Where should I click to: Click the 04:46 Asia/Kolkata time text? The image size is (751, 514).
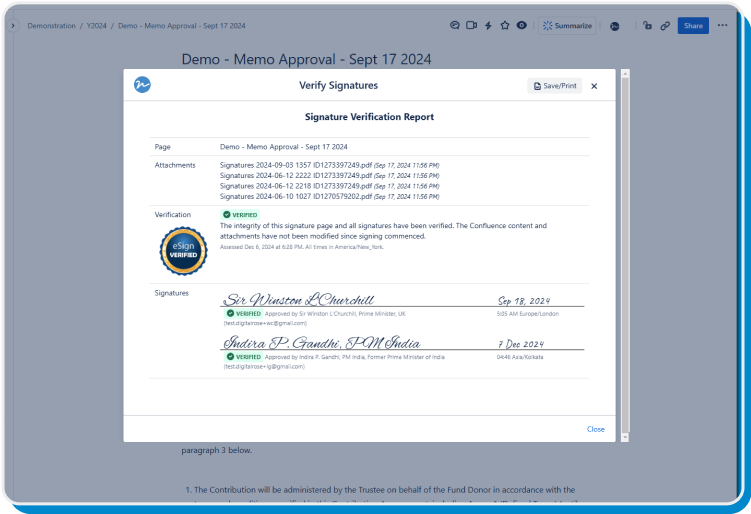(520, 357)
